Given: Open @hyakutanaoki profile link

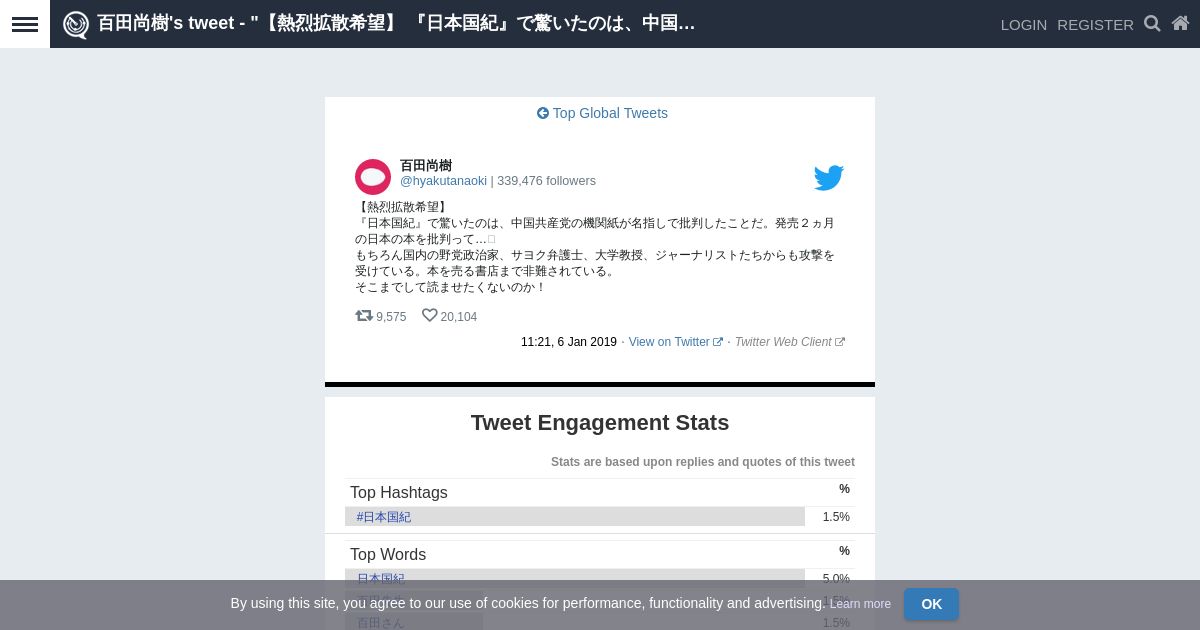Looking at the screenshot, I should (443, 181).
